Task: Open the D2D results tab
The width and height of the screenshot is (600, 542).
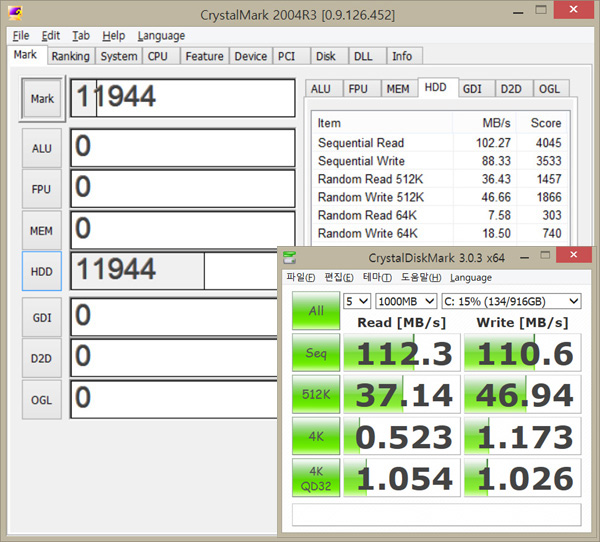Action: point(514,89)
